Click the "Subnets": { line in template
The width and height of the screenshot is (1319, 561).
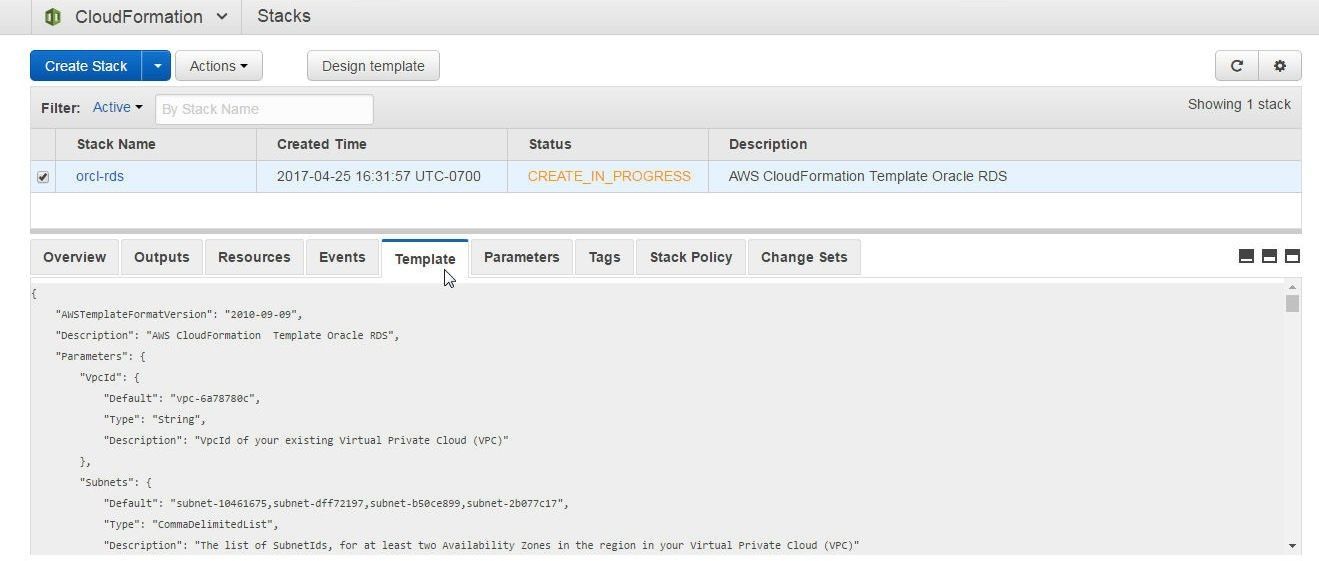coord(115,482)
